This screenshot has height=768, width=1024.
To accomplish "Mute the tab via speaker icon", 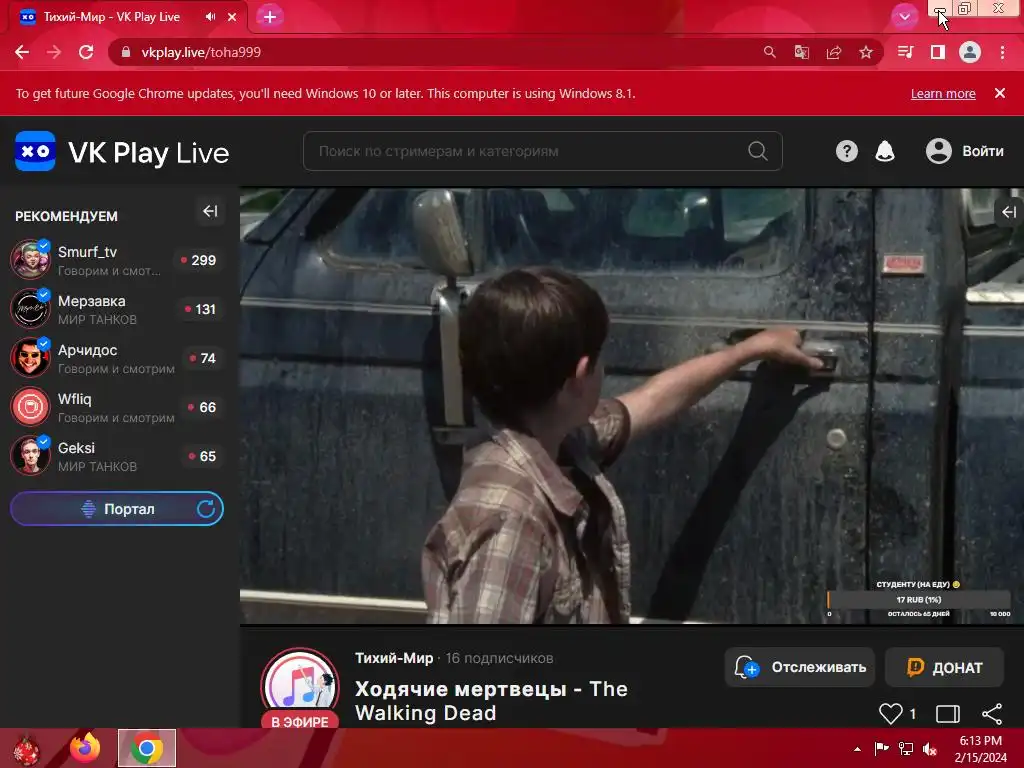I will [x=210, y=17].
